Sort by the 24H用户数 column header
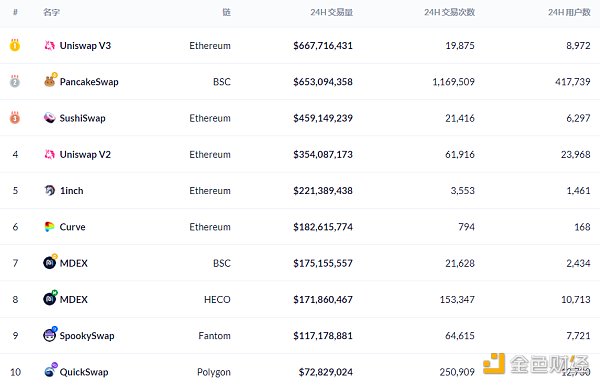 [569, 12]
